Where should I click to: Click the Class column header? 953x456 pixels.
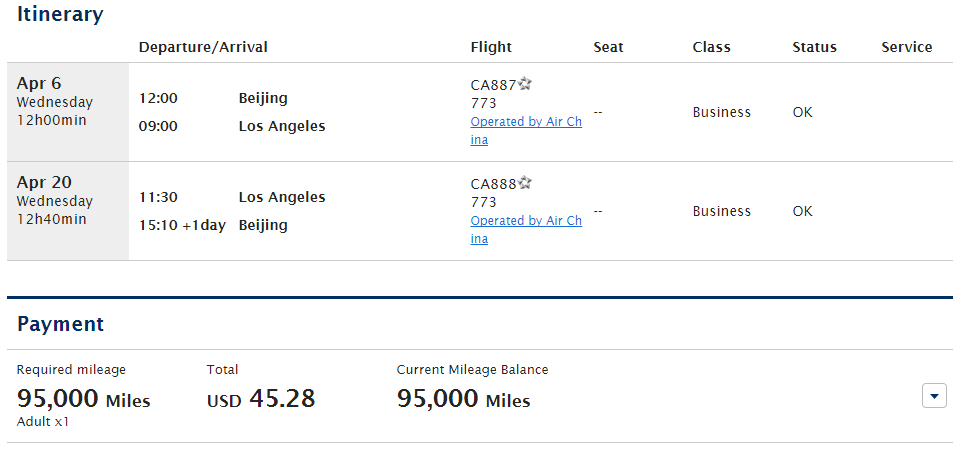pos(711,47)
